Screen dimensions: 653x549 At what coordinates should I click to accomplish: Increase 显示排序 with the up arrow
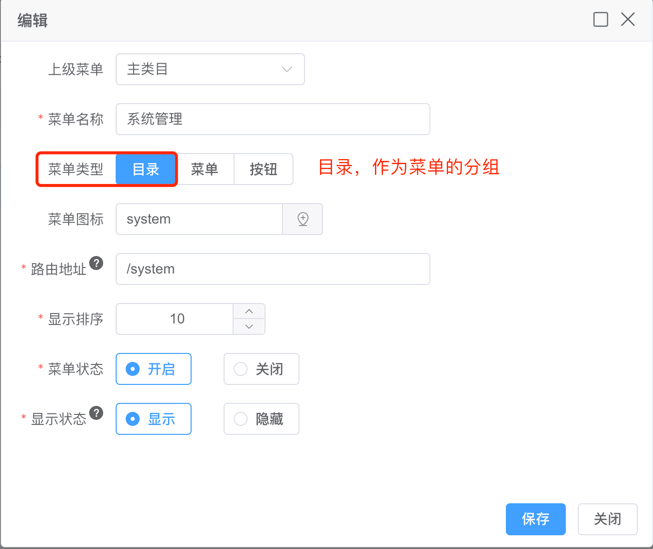(249, 311)
